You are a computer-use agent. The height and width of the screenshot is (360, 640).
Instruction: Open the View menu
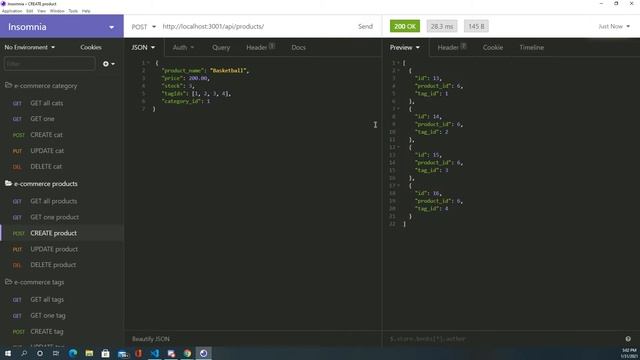click(41, 11)
